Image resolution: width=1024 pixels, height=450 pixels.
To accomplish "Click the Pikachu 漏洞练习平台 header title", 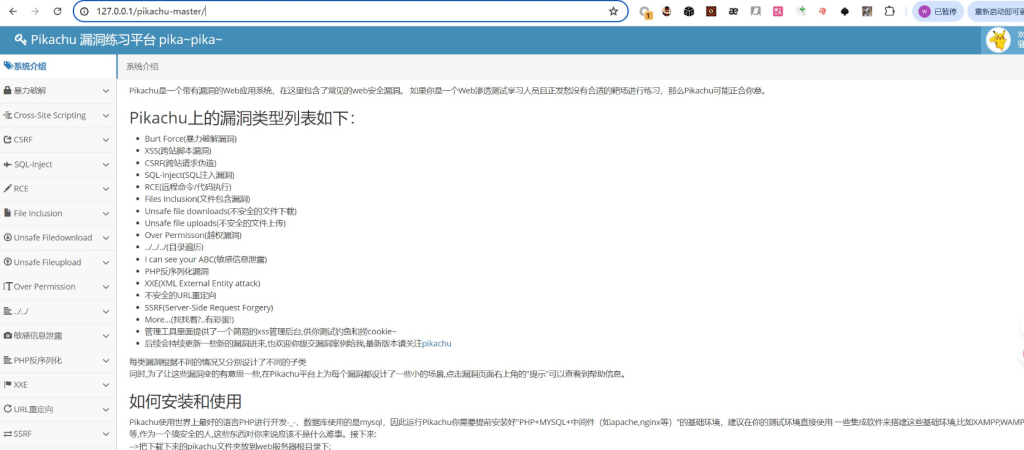I will tap(126, 40).
